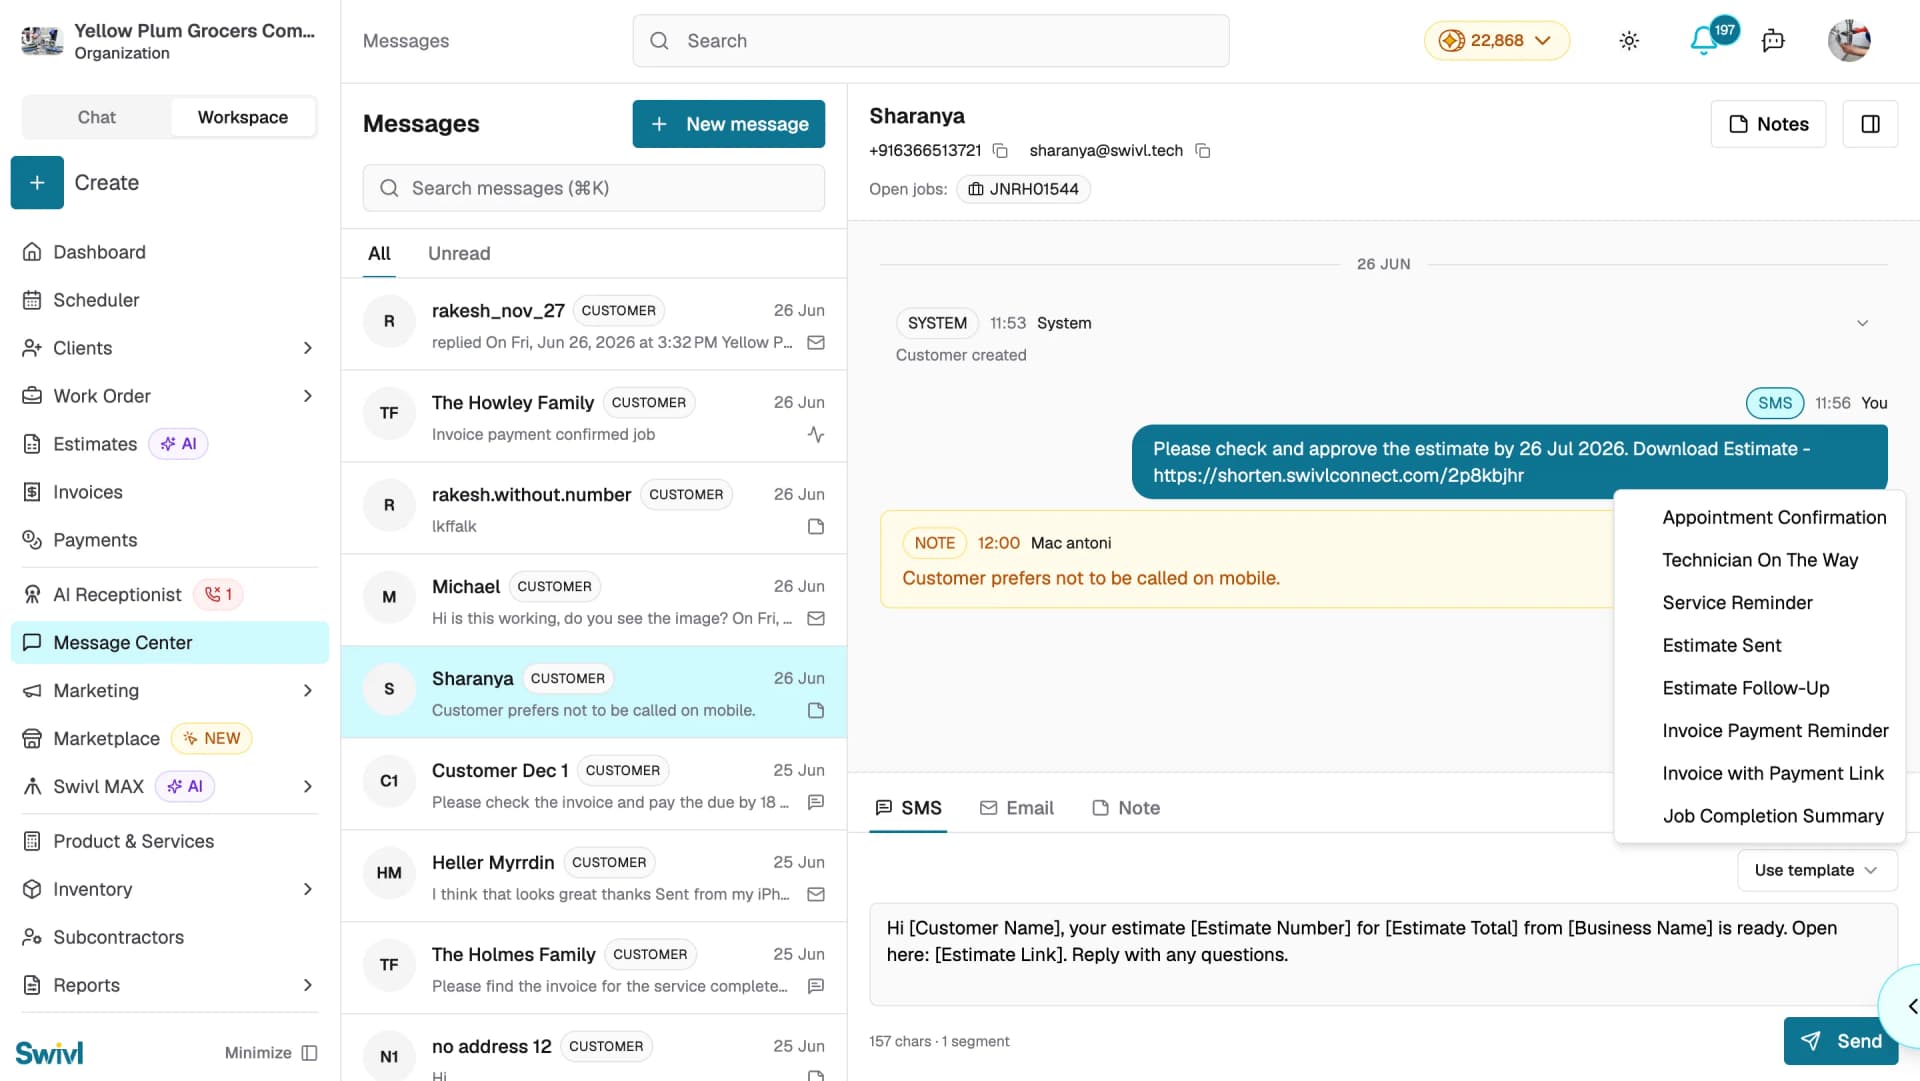1920x1081 pixels.
Task: Click into the SMS message text area
Action: (1383, 955)
